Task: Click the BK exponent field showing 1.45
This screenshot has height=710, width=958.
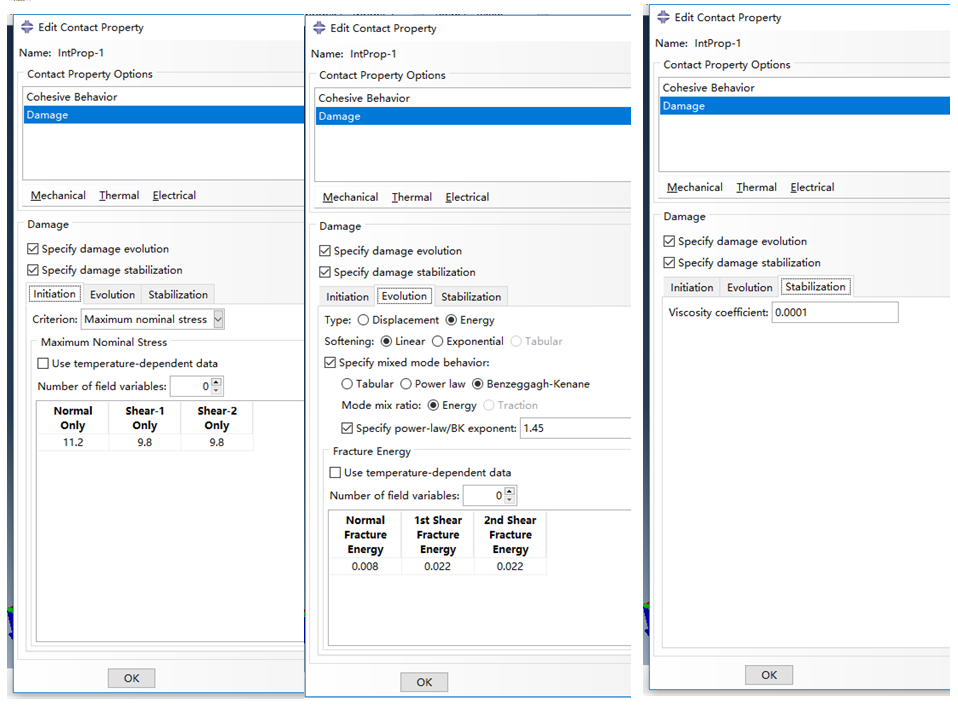Action: pyautogui.click(x=575, y=428)
